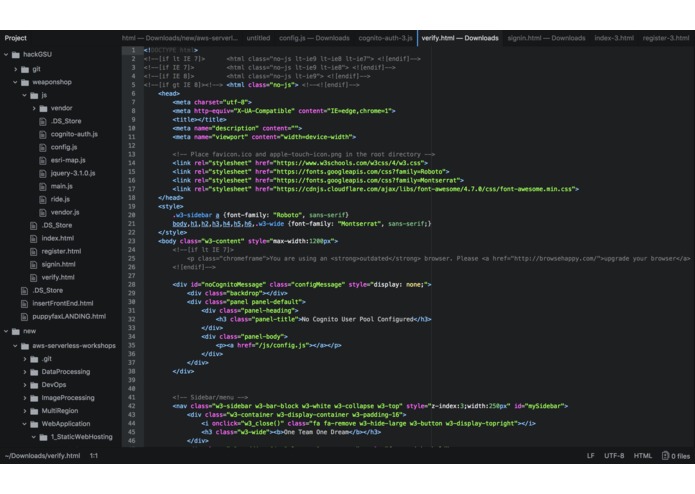Screen dimensions: 695x494
Task: Click the 1_StaticWebHosting folder icon
Action: [x=43, y=437]
